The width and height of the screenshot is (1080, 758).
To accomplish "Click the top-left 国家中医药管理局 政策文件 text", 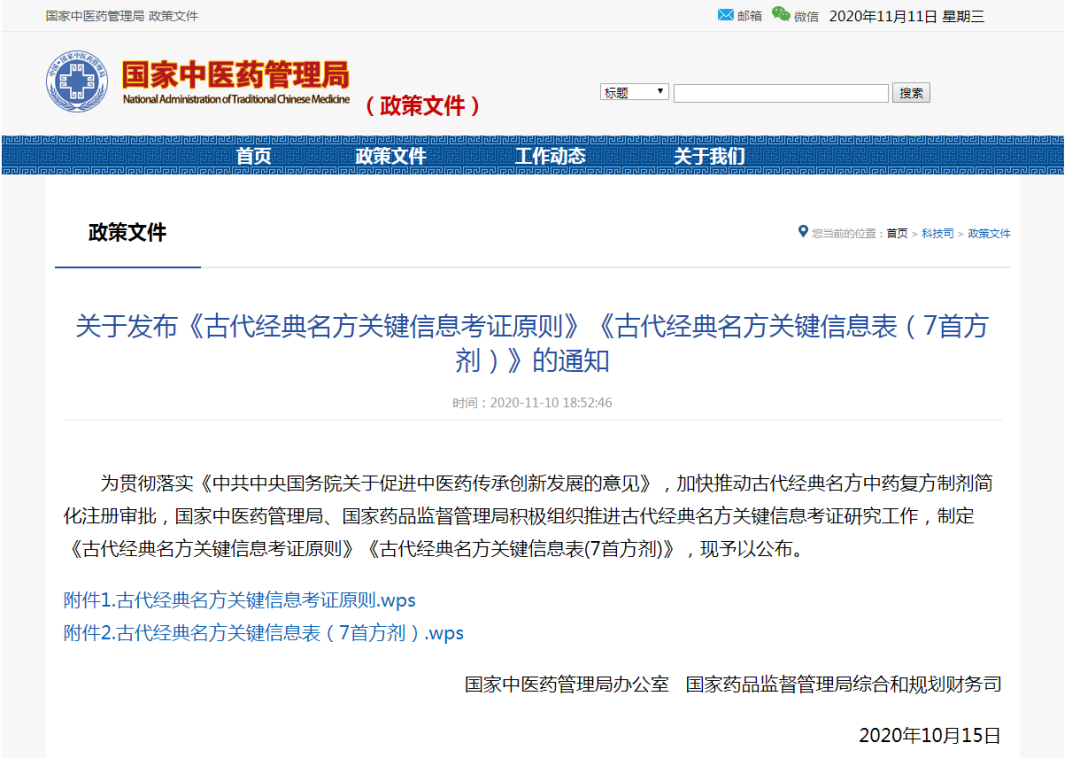I will click(122, 16).
